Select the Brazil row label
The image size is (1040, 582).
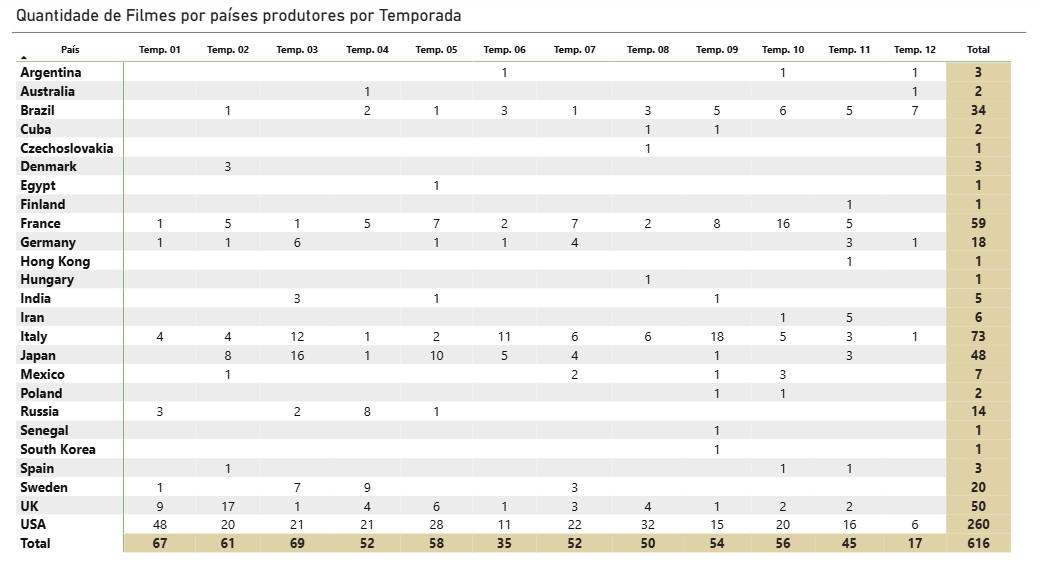coord(37,110)
